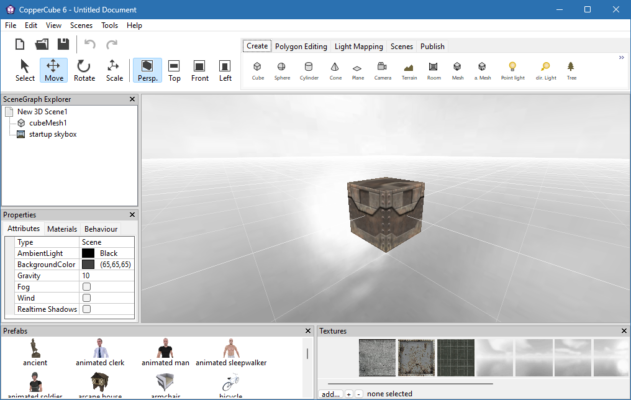The height and width of the screenshot is (400, 631).
Task: Choose the rusty metal texture thumbnail
Action: click(416, 357)
